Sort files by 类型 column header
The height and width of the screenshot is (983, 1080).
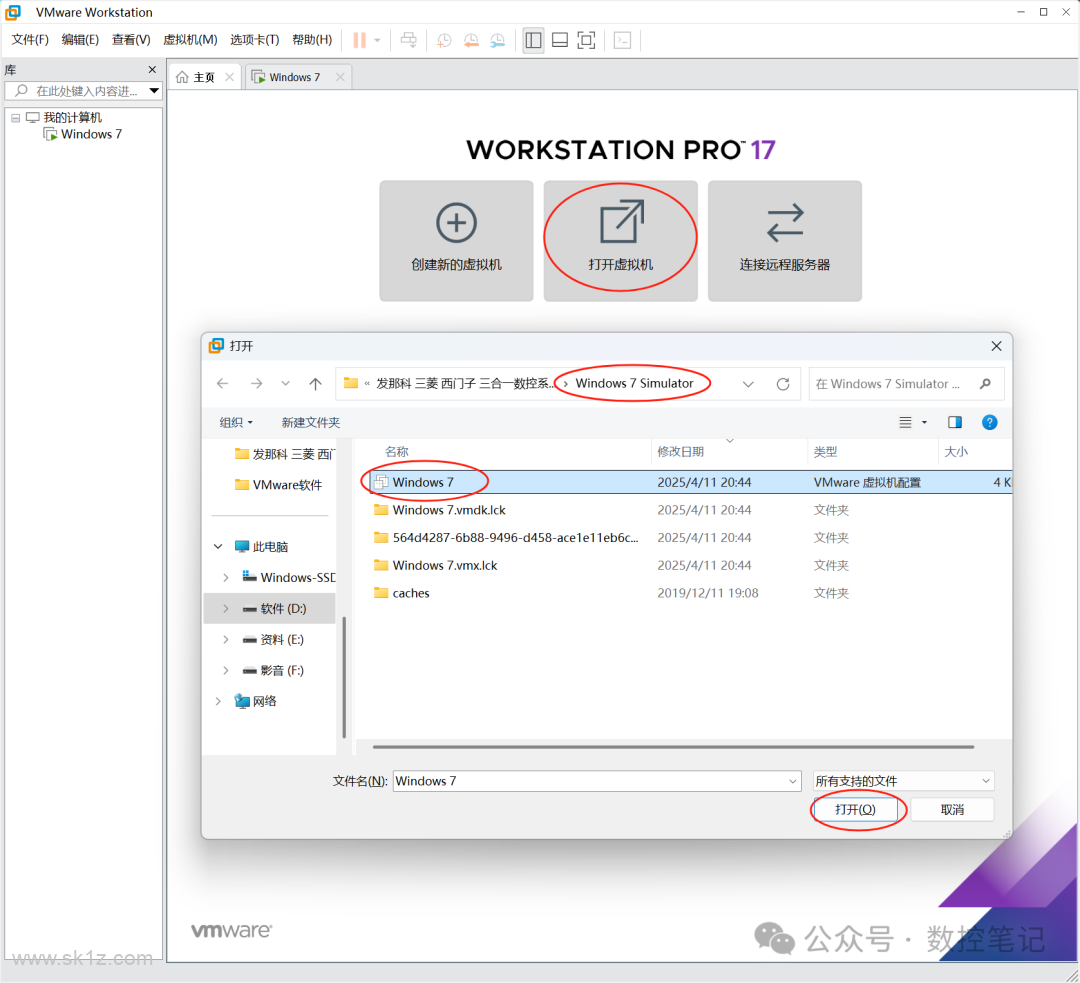tap(825, 452)
